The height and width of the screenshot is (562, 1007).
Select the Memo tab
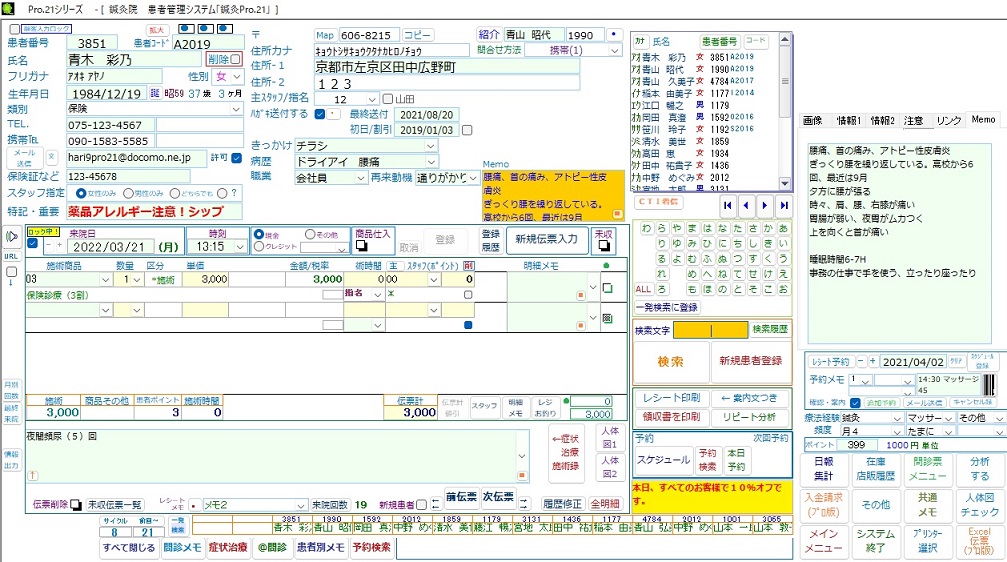point(983,119)
